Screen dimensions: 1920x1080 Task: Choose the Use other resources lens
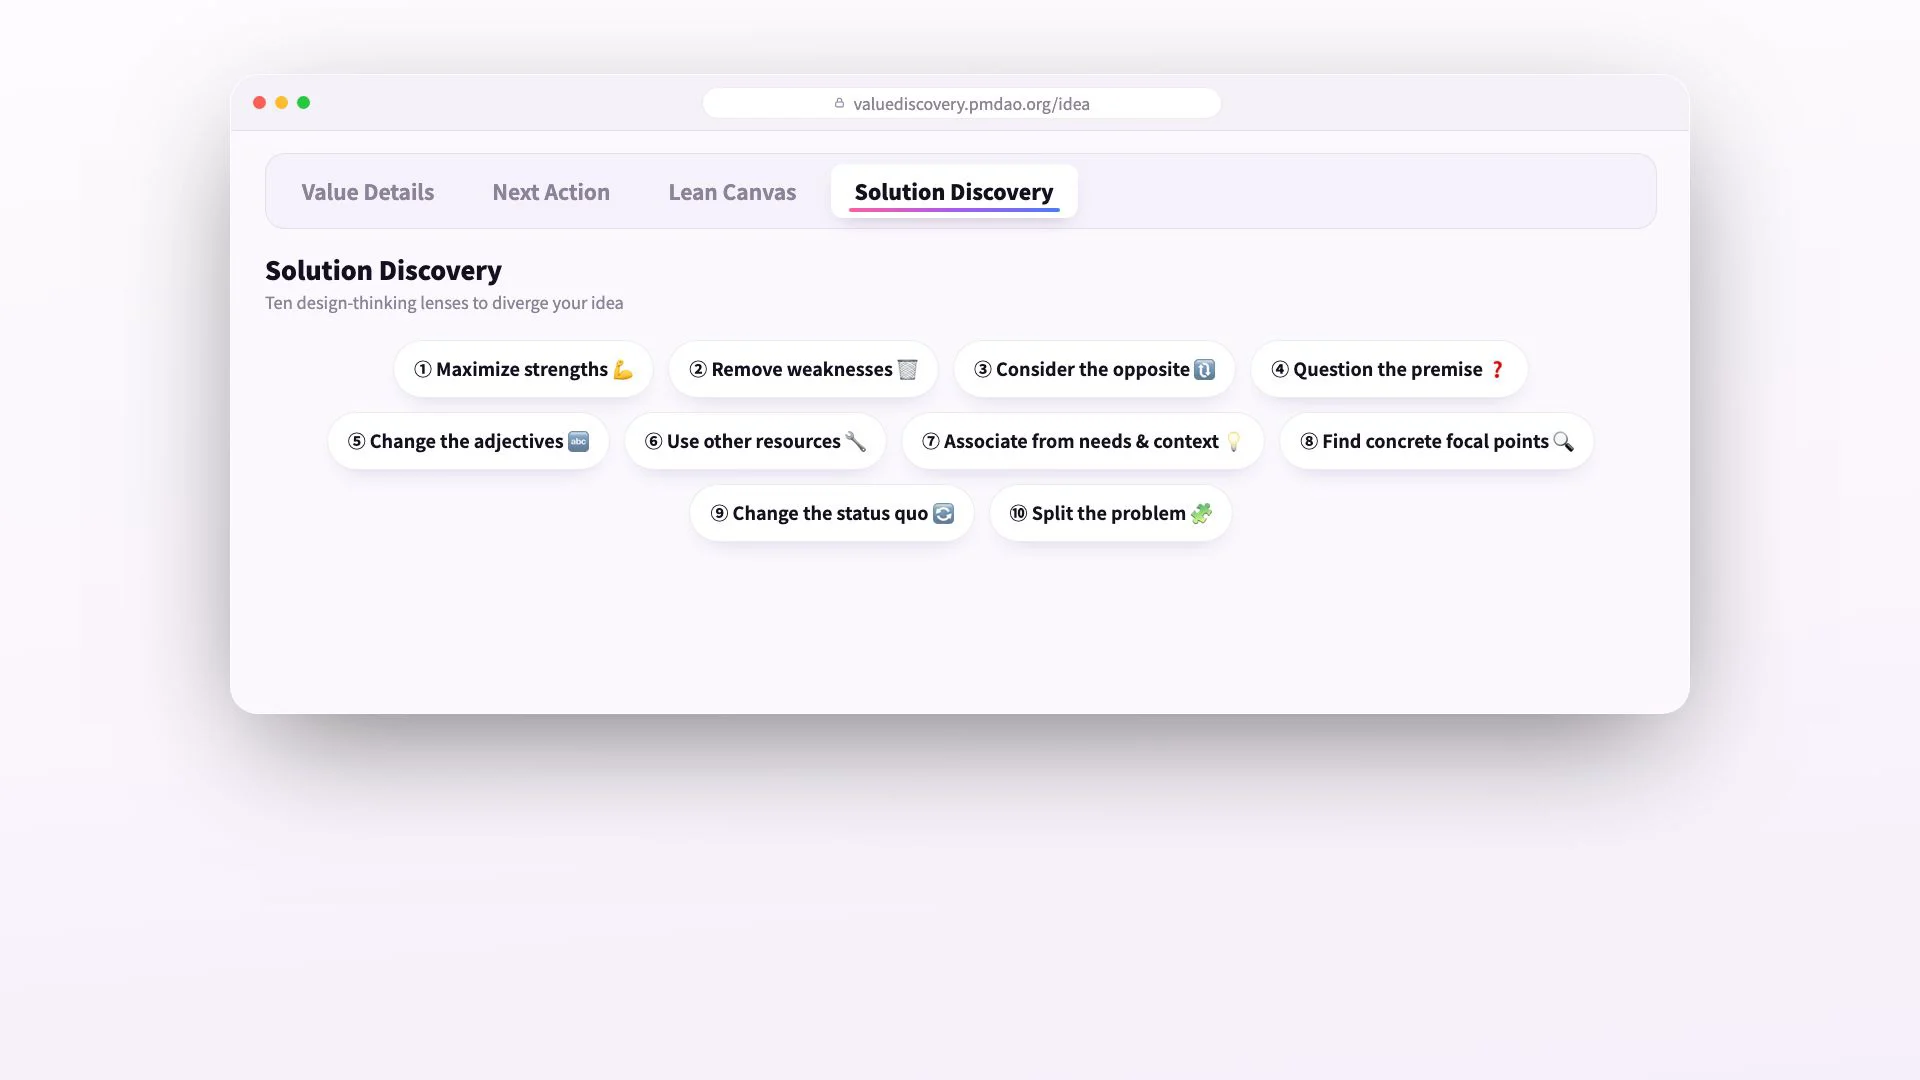point(755,441)
